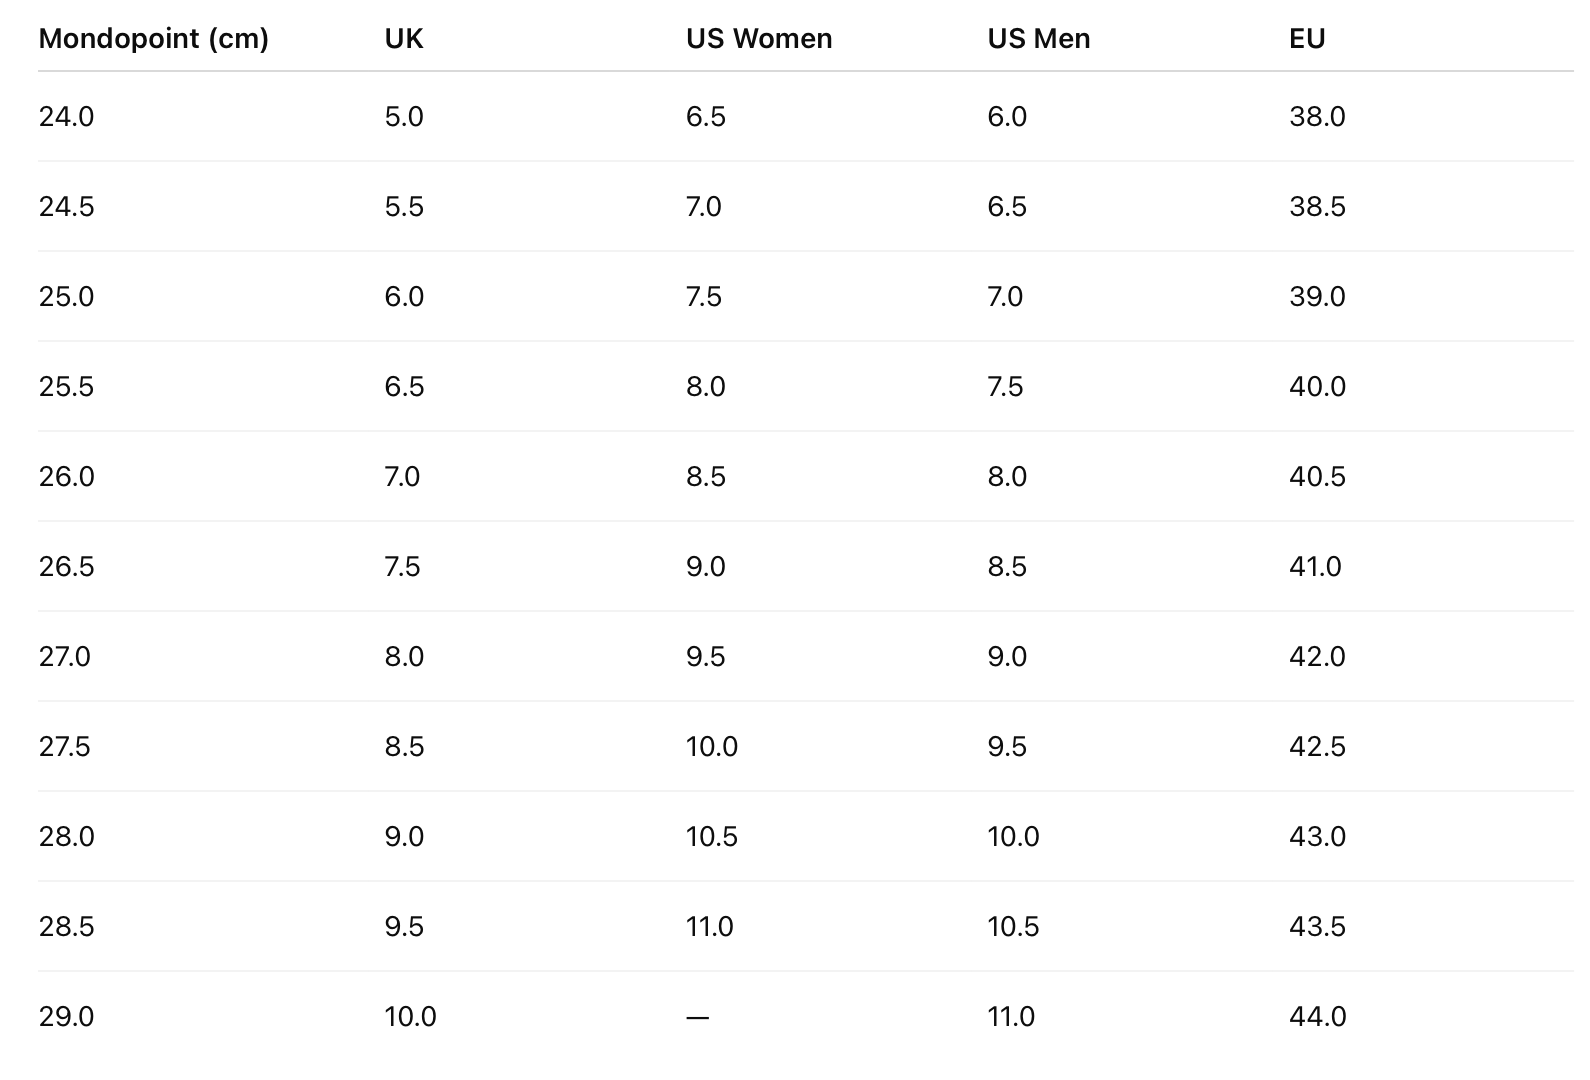Select the EU 43.5 cell
Image resolution: width=1590 pixels, height=1080 pixels.
point(1317,927)
